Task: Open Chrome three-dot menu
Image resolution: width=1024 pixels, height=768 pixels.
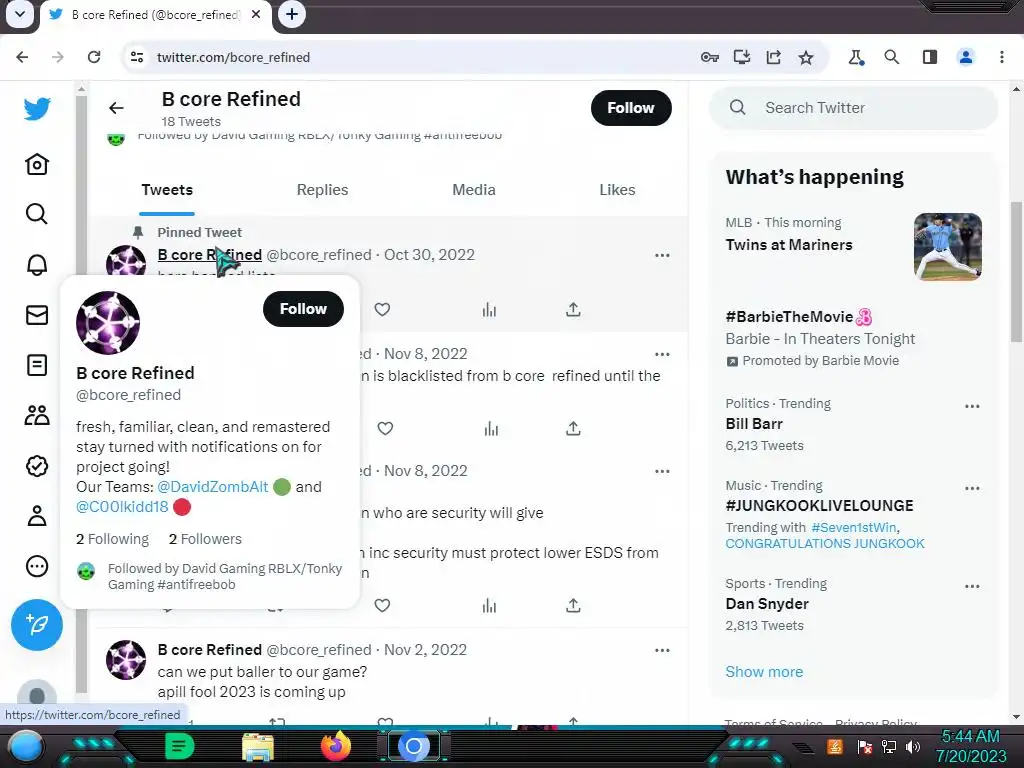Action: tap(1001, 57)
